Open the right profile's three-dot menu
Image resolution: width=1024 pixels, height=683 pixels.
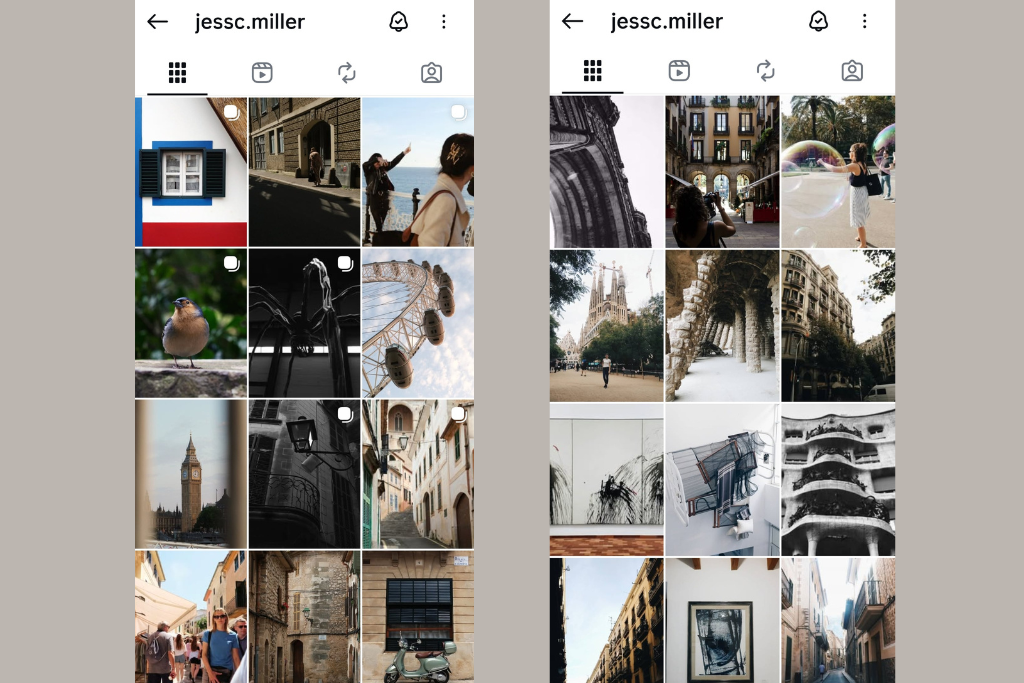pos(864,21)
